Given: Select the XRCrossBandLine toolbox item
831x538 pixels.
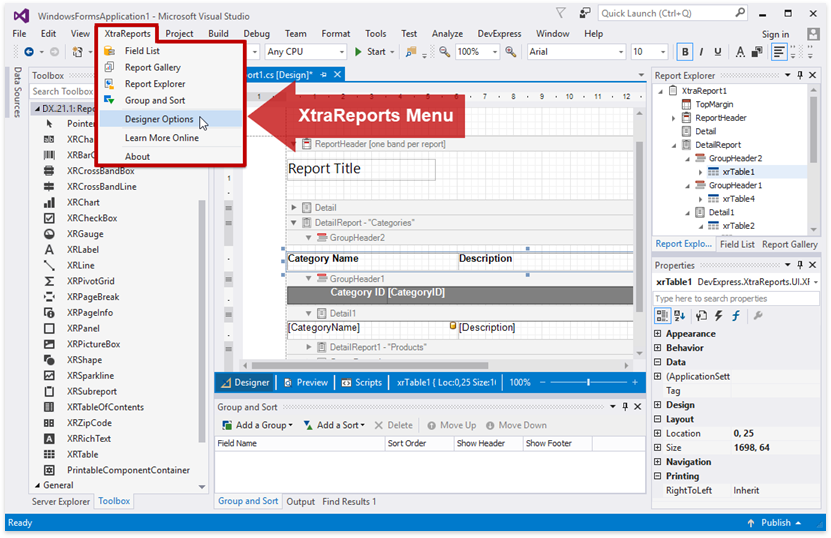Looking at the screenshot, I should tap(102, 187).
